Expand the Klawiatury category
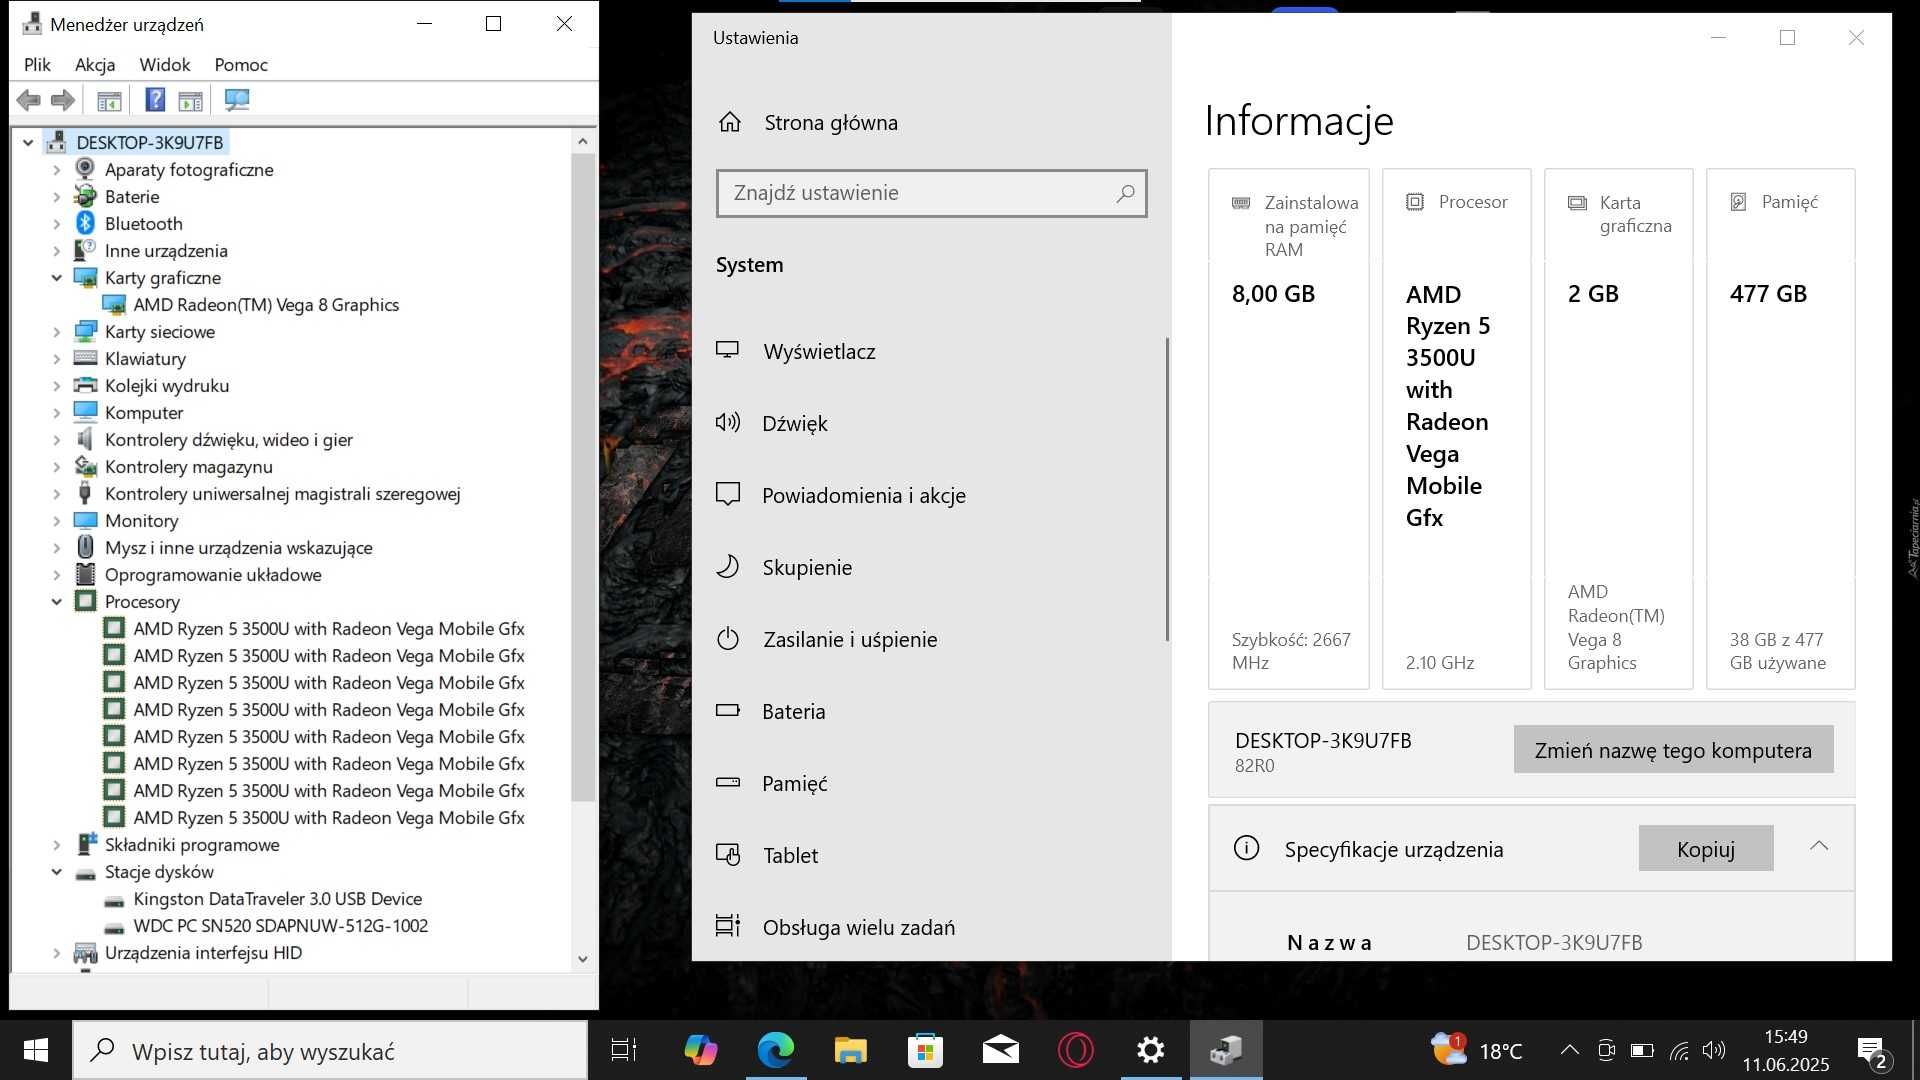 point(56,358)
